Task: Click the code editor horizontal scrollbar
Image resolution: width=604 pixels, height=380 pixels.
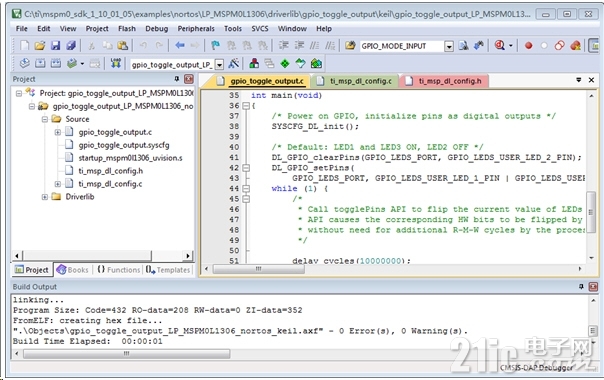Action: 259,269
